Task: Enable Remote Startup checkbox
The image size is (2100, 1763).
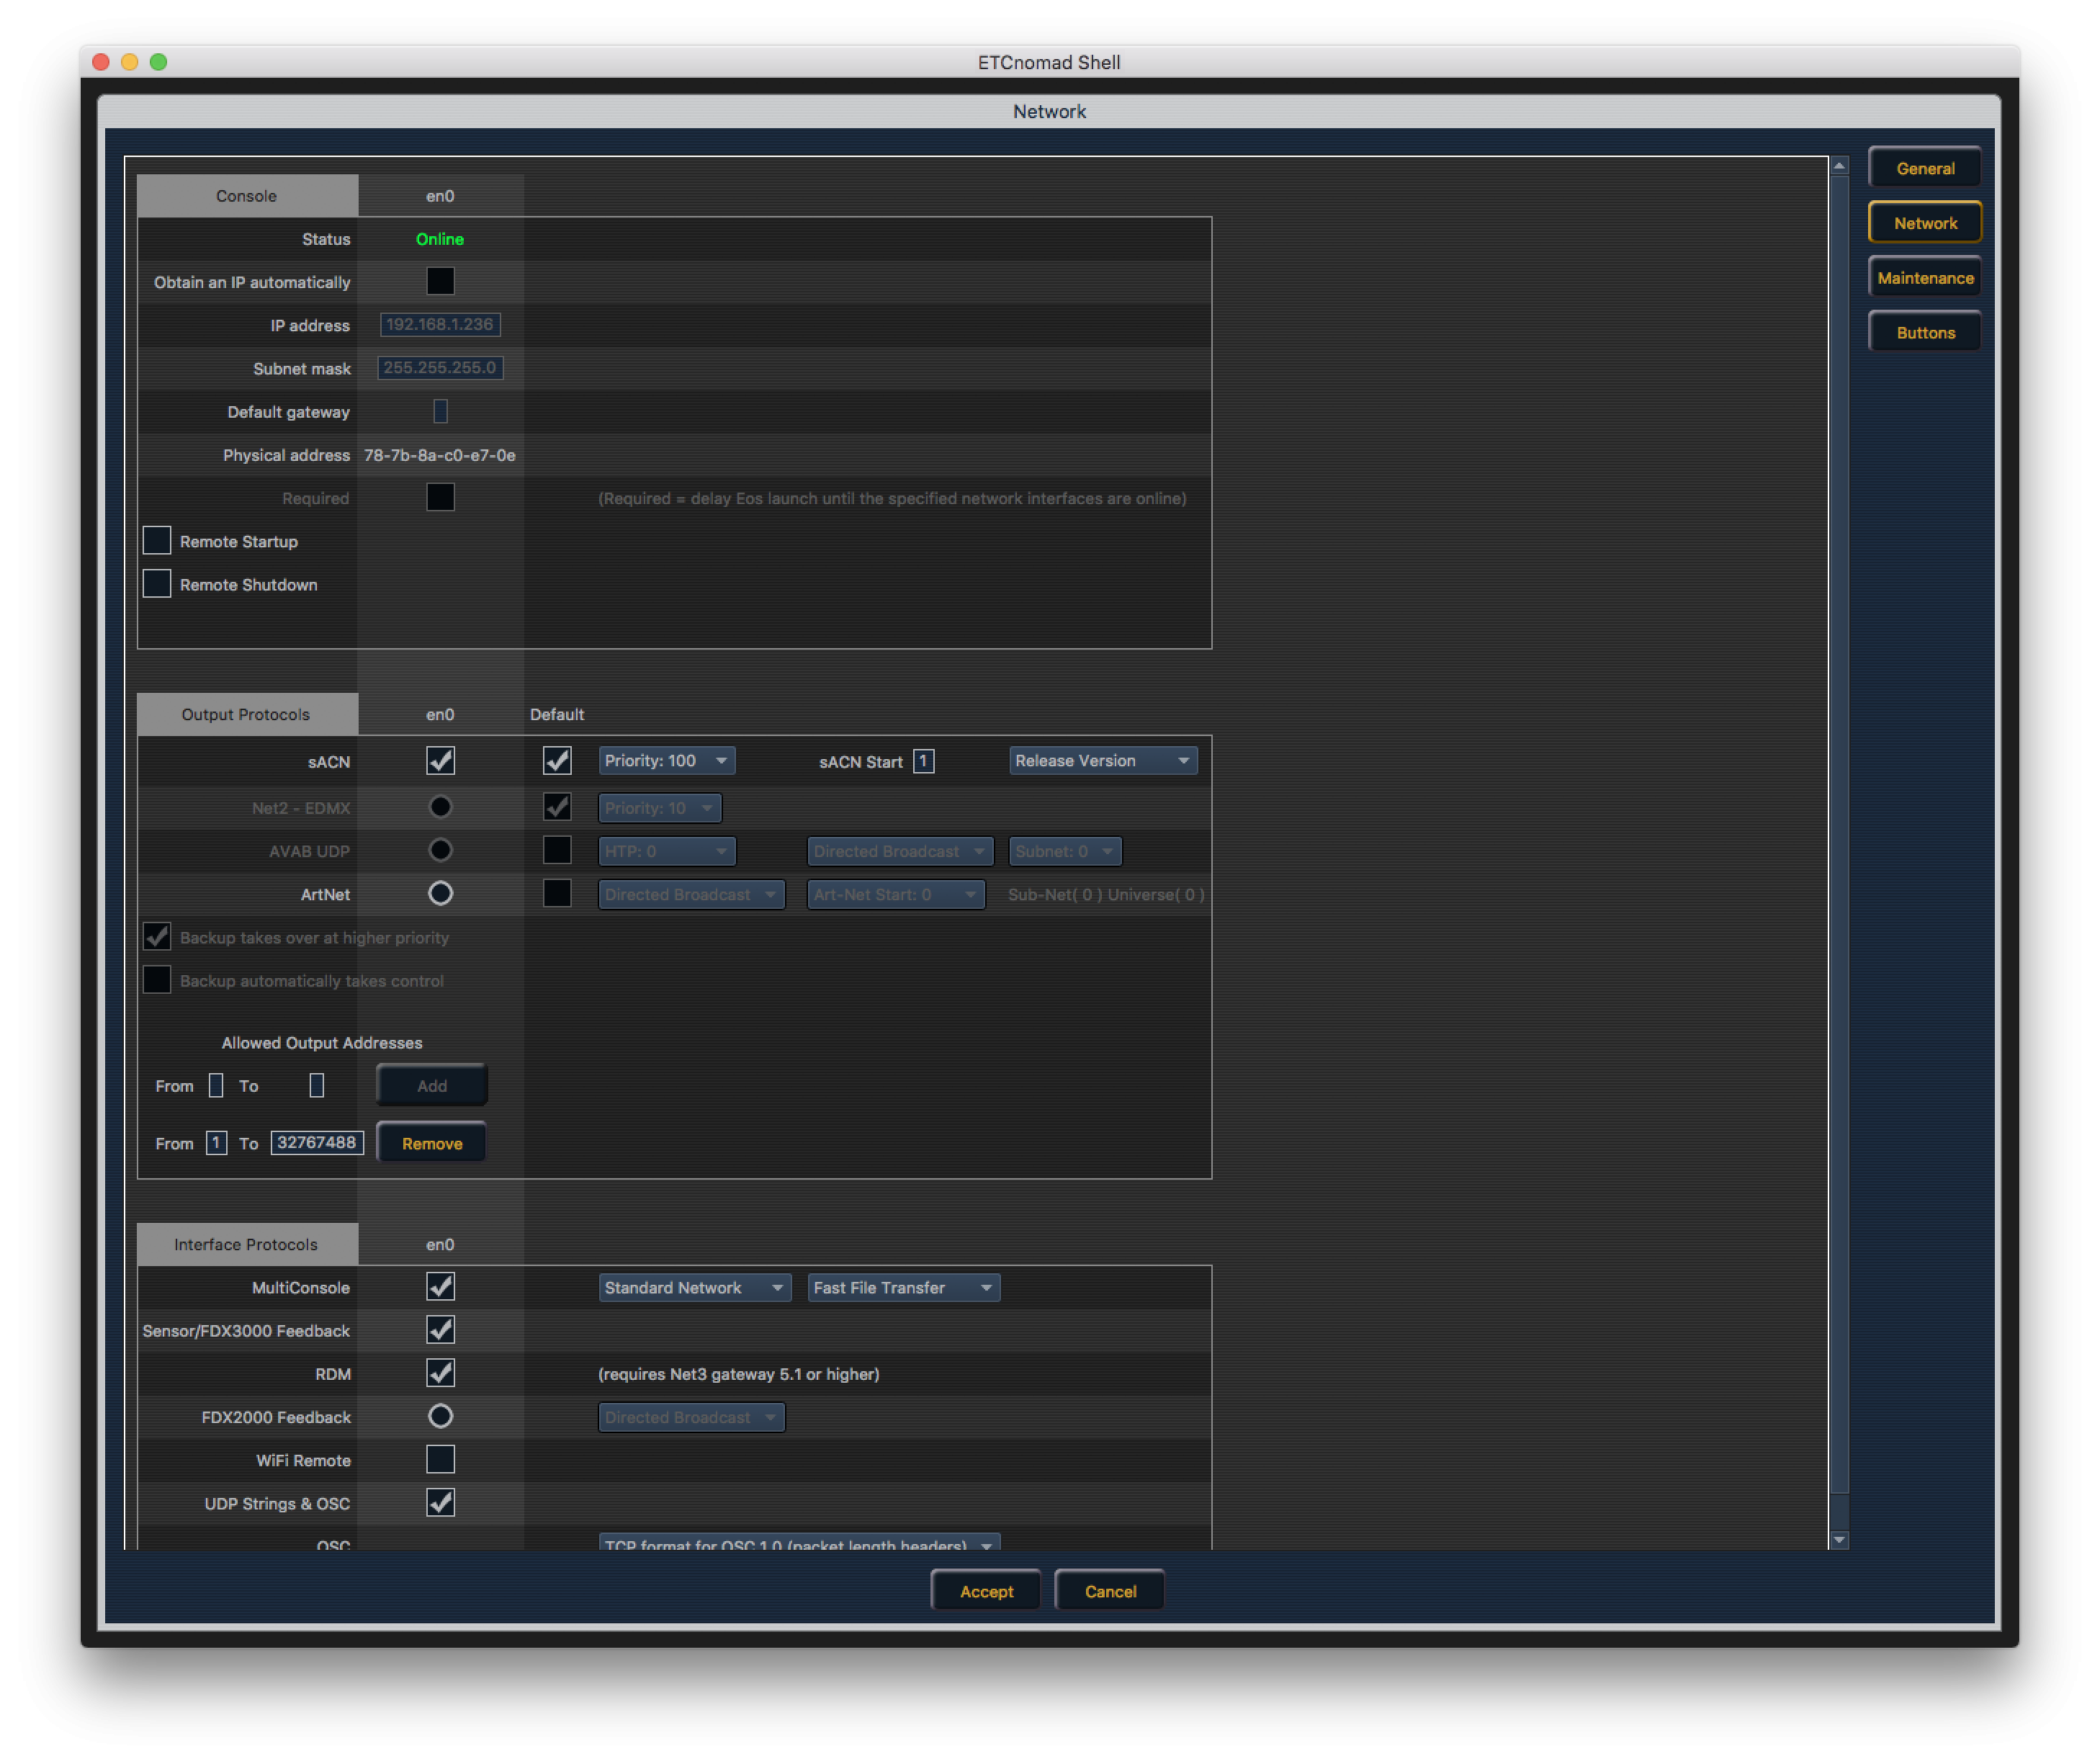Action: tap(157, 541)
